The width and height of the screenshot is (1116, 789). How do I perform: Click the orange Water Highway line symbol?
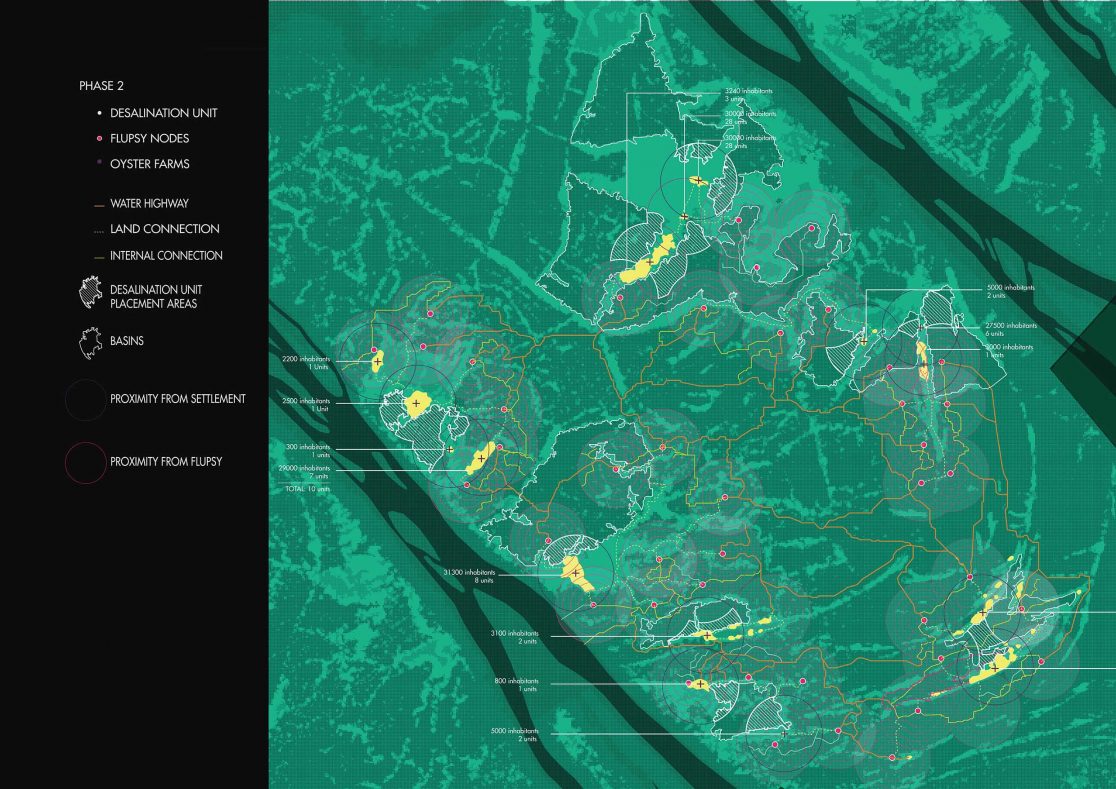[88, 204]
